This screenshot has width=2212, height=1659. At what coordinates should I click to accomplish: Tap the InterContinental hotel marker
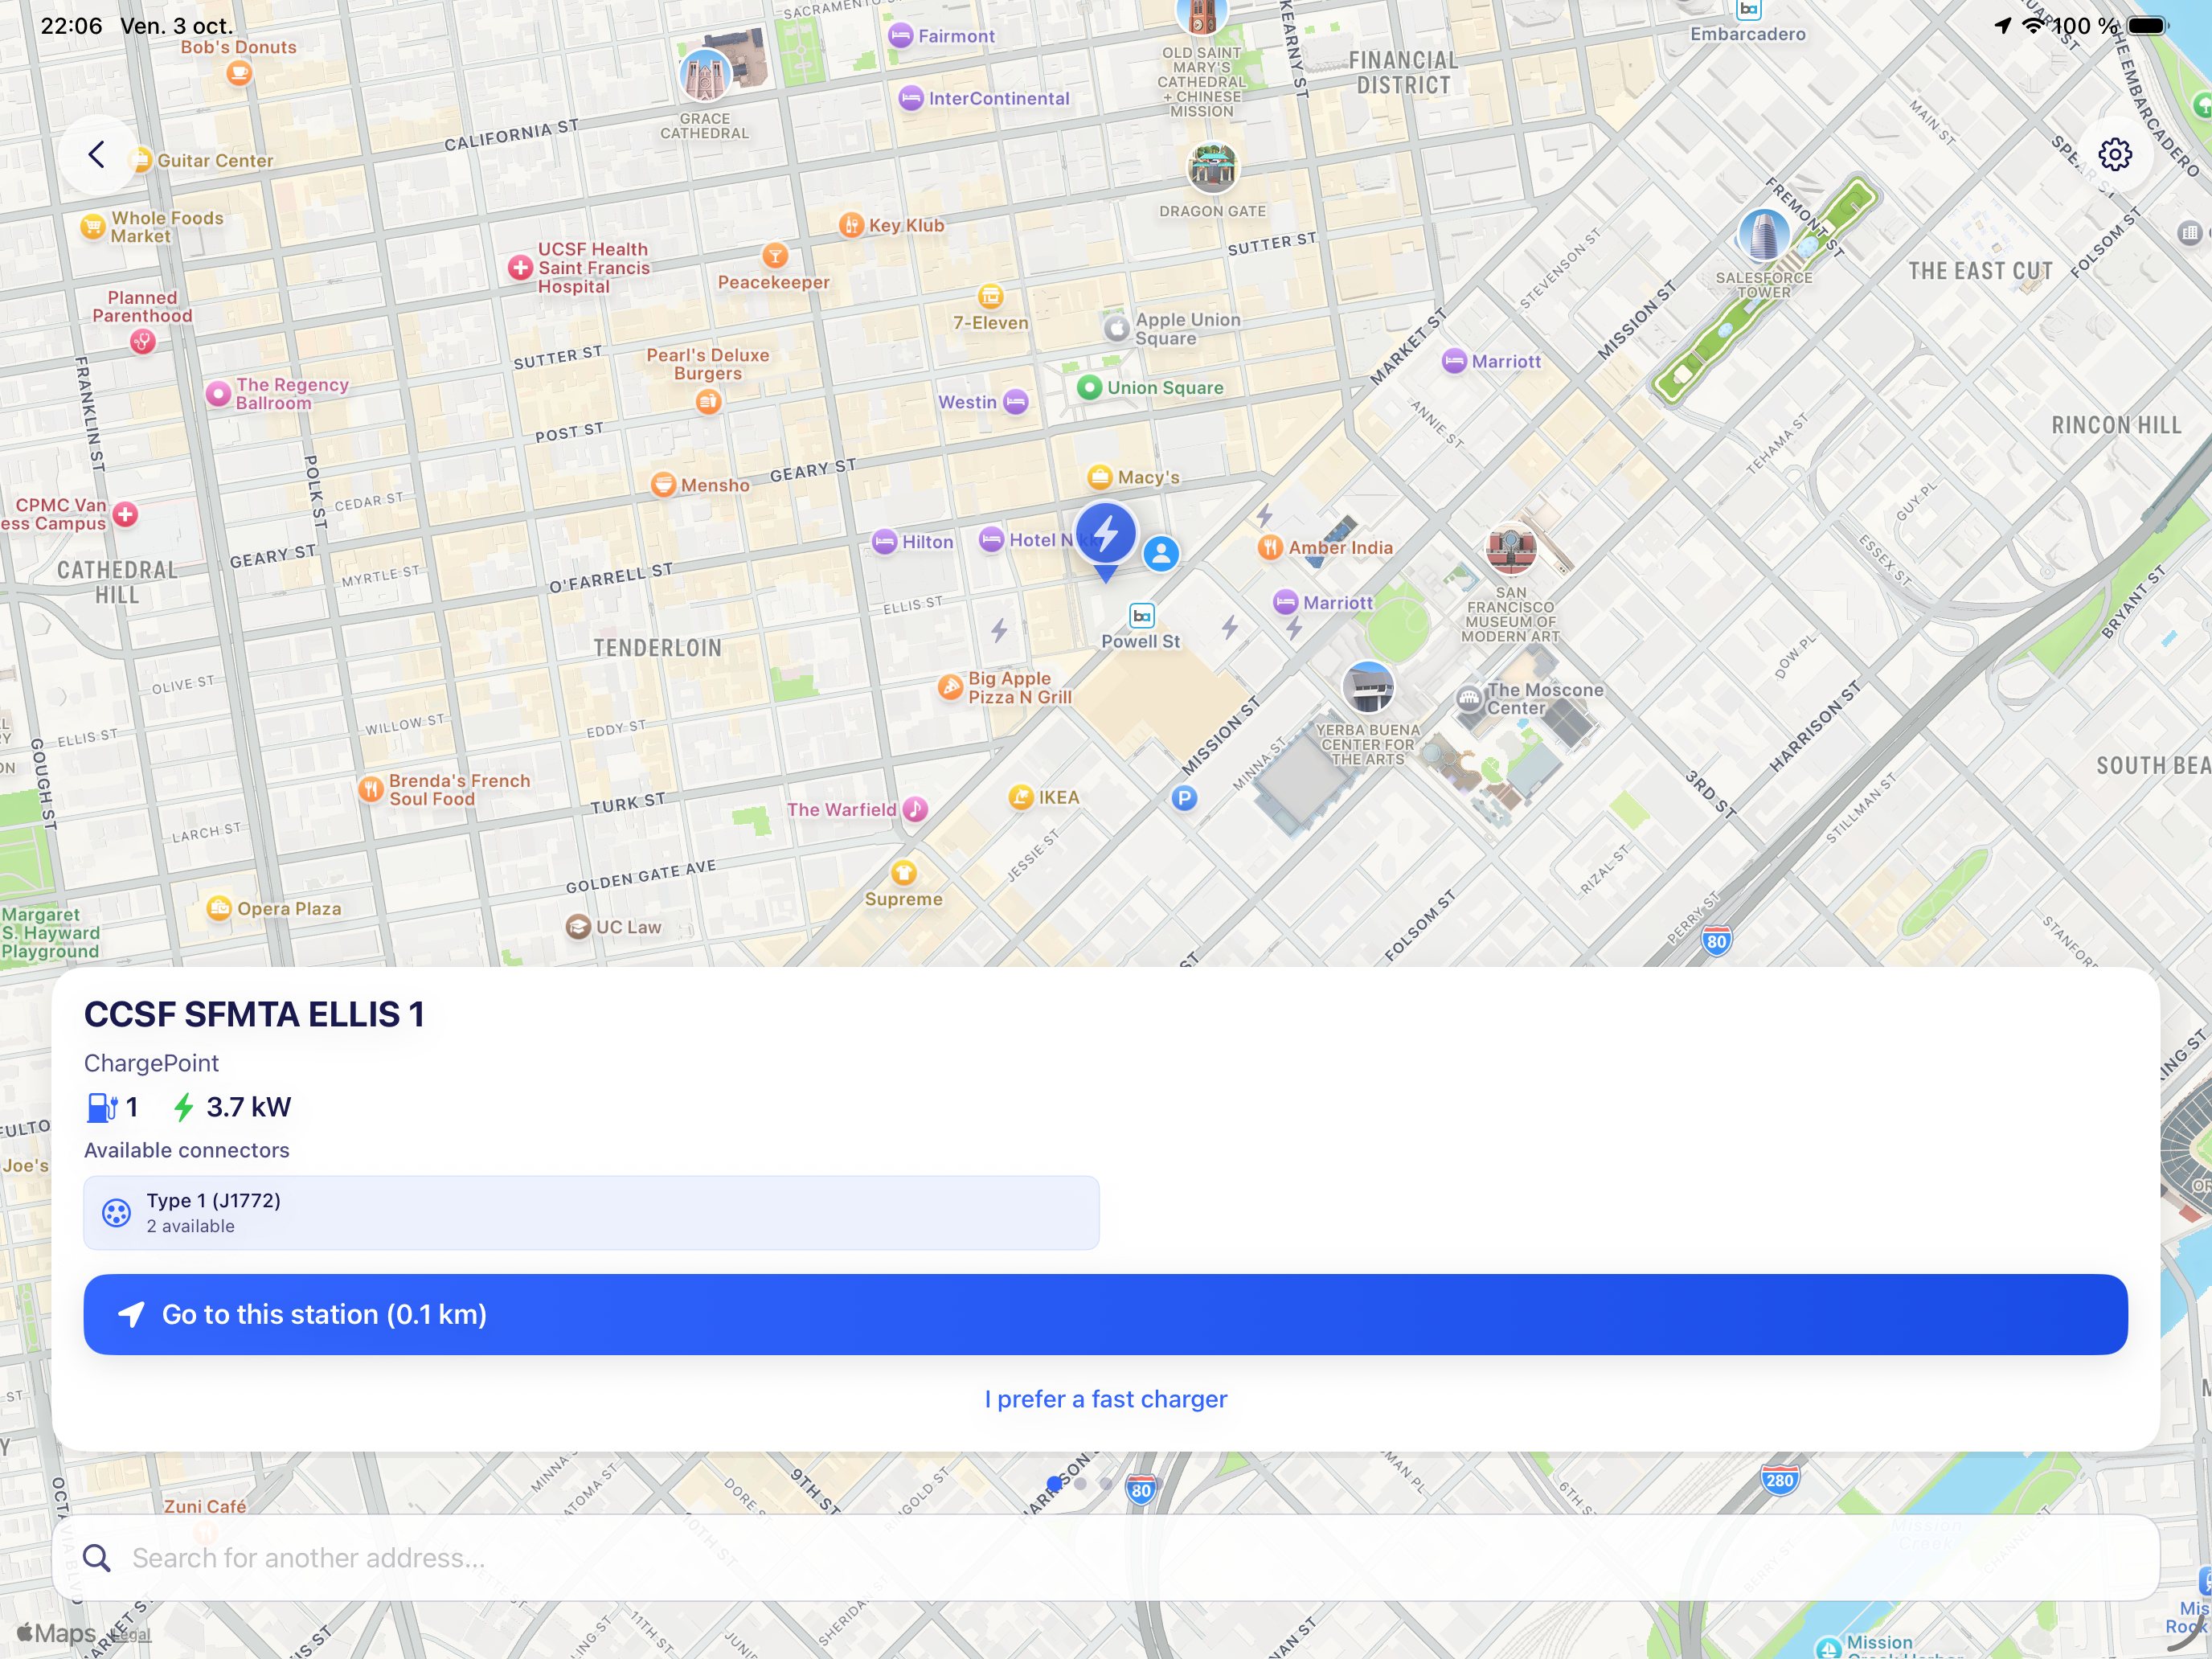pyautogui.click(x=910, y=98)
